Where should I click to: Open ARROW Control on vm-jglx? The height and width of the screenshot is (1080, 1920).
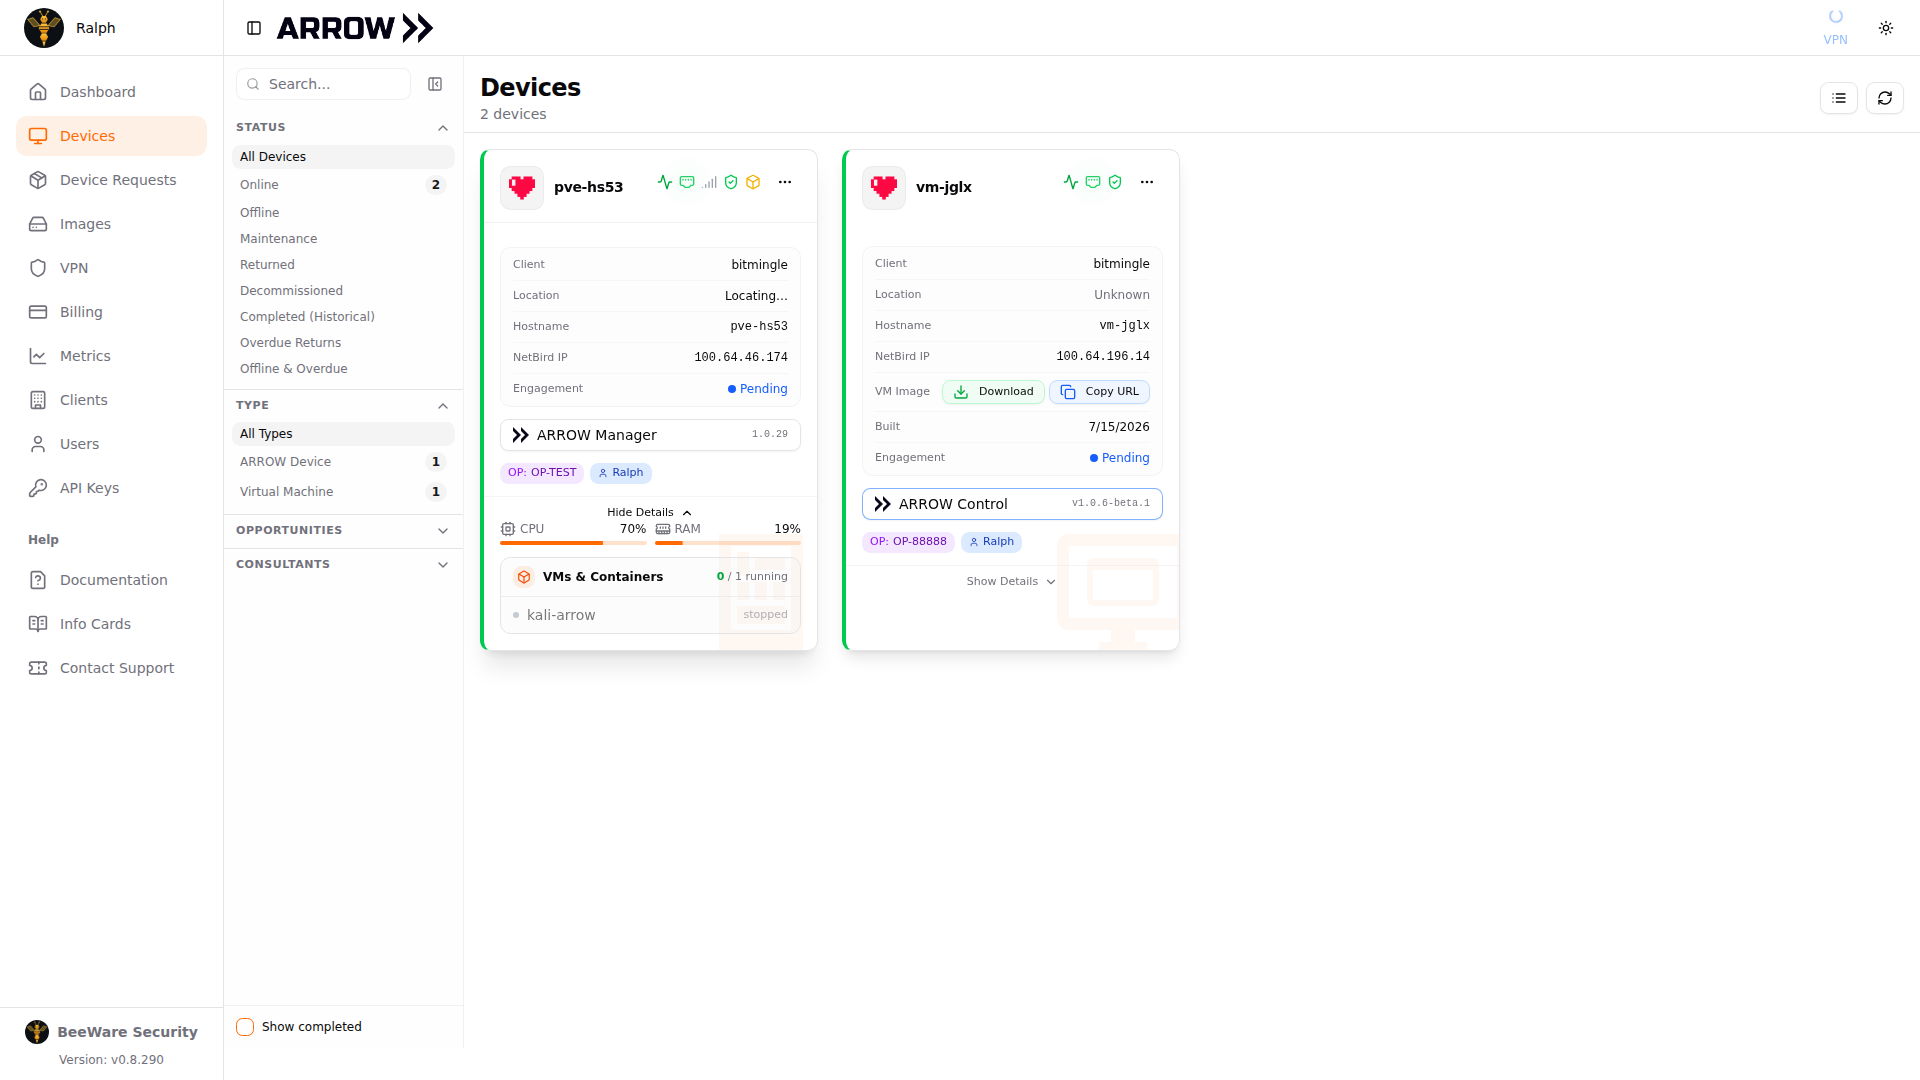pyautogui.click(x=1012, y=504)
